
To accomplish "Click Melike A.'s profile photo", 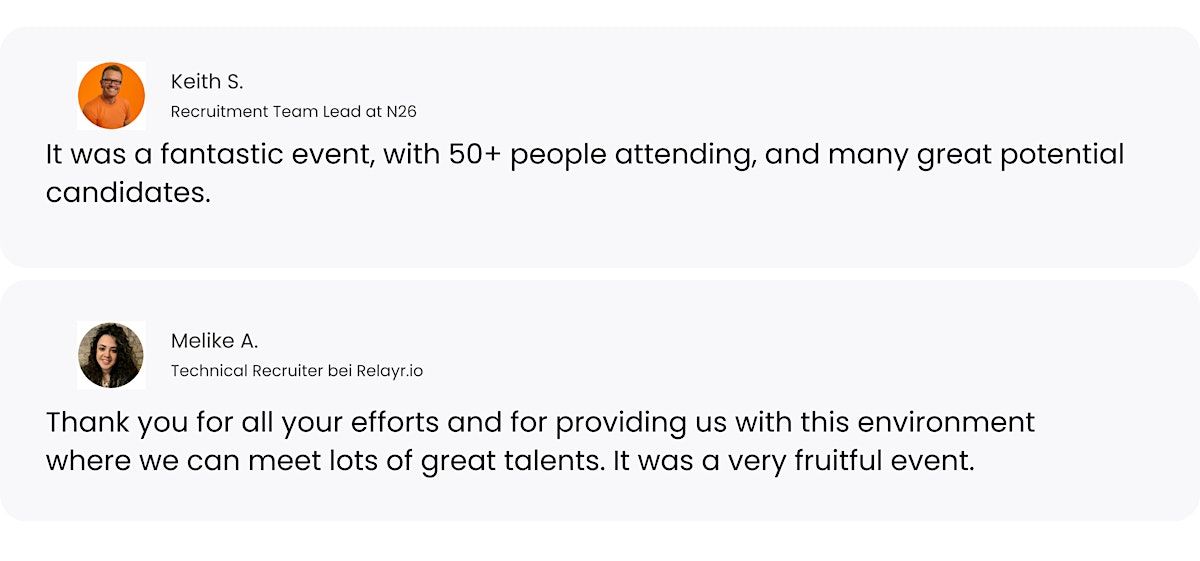I will point(111,355).
